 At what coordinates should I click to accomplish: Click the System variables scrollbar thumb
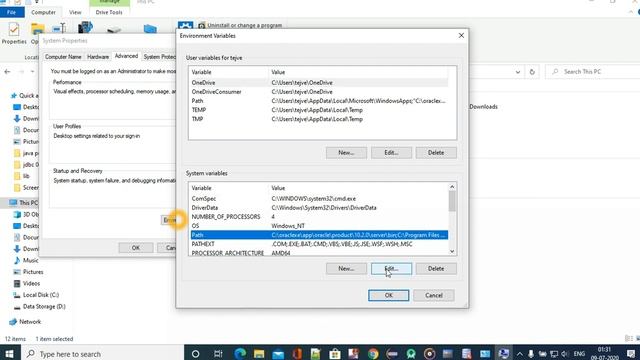click(452, 201)
